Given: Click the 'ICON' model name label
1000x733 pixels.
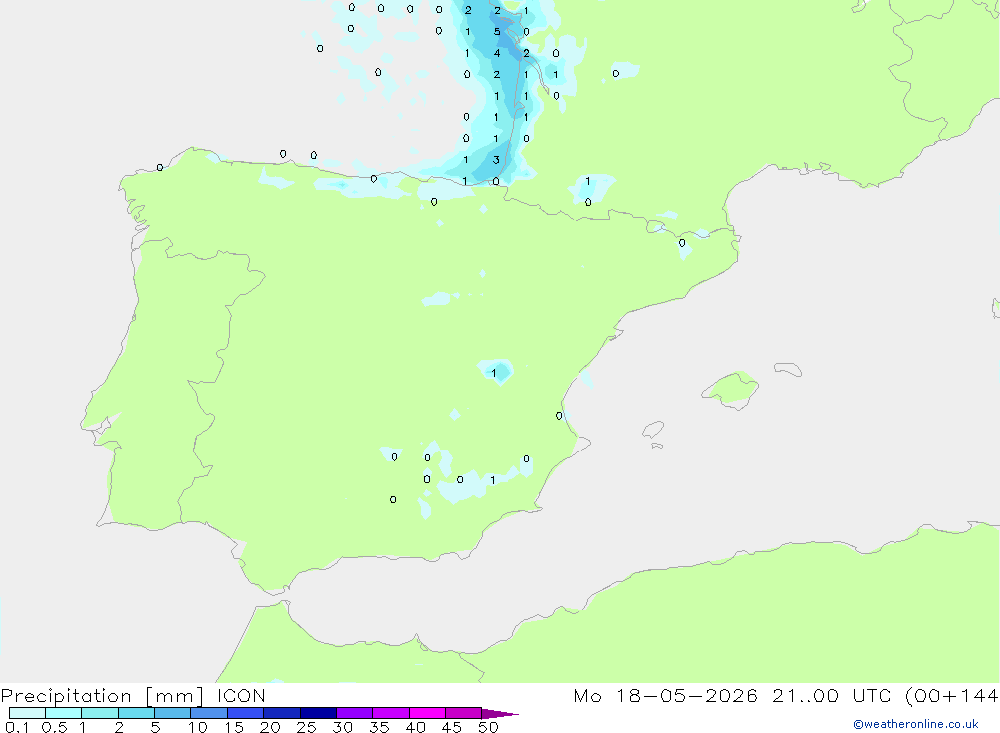Looking at the screenshot, I should [241, 695].
